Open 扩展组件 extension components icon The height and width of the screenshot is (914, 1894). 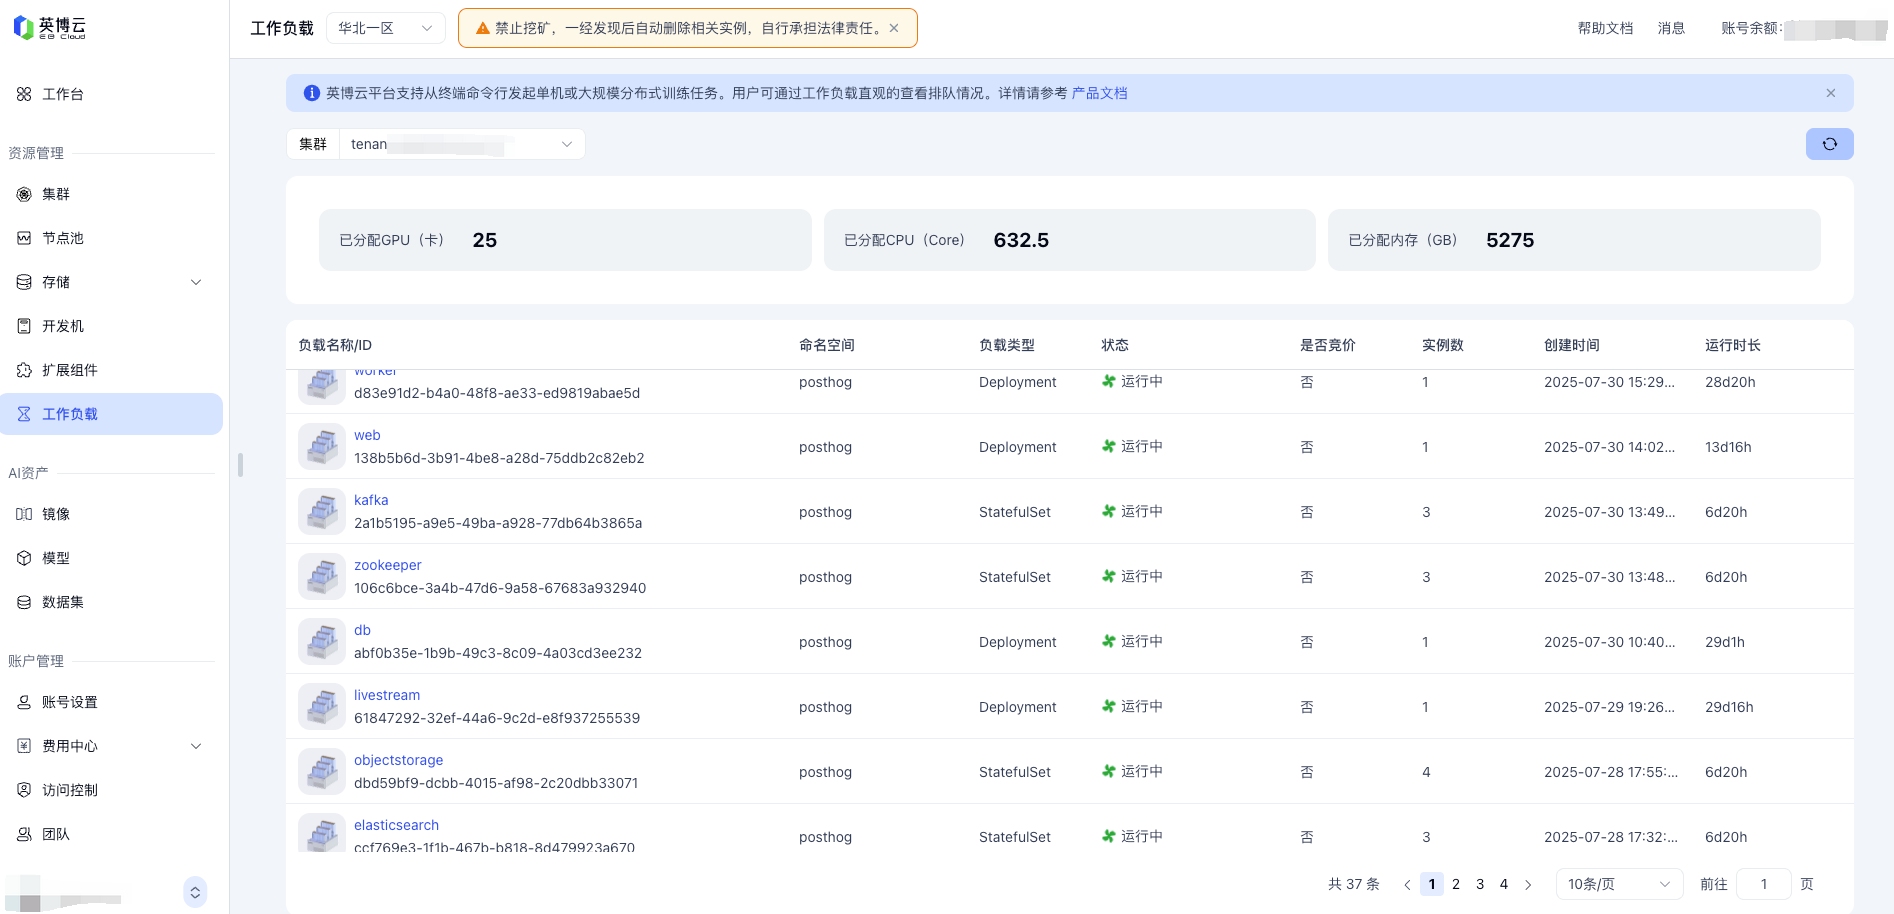tap(24, 370)
